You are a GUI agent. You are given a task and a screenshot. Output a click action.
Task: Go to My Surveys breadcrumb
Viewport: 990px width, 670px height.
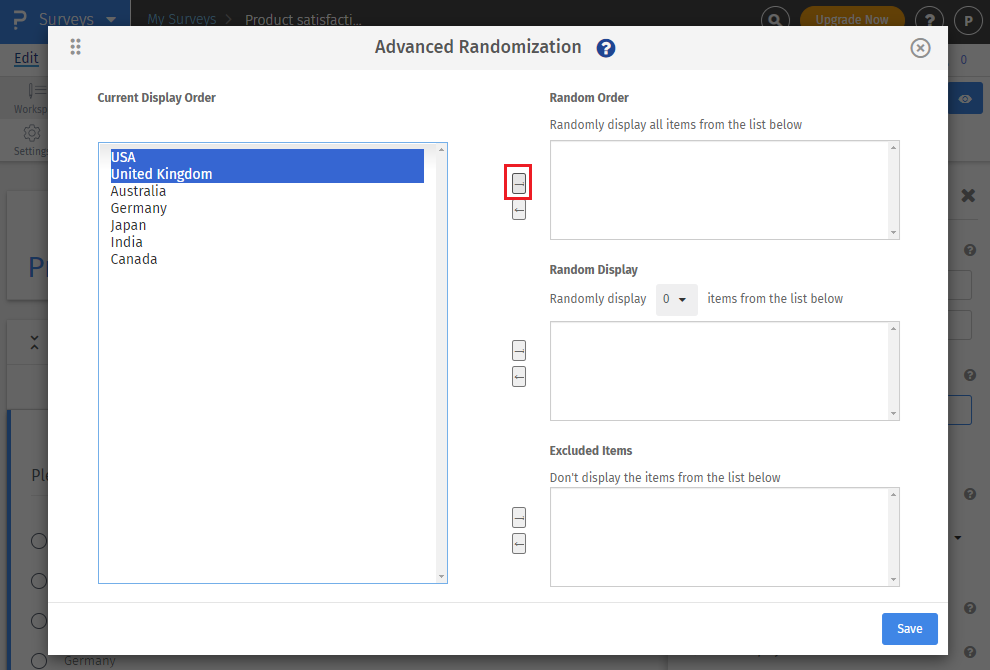click(x=181, y=19)
